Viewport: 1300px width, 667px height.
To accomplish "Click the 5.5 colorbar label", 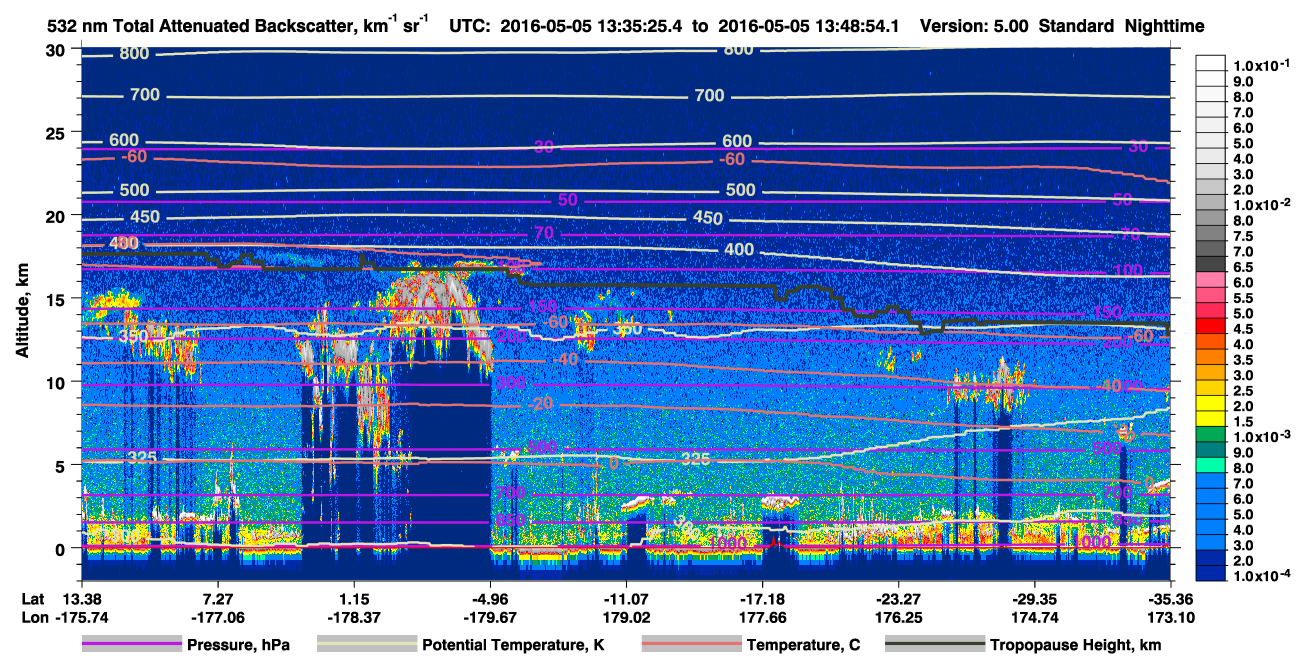I will click(x=1244, y=298).
